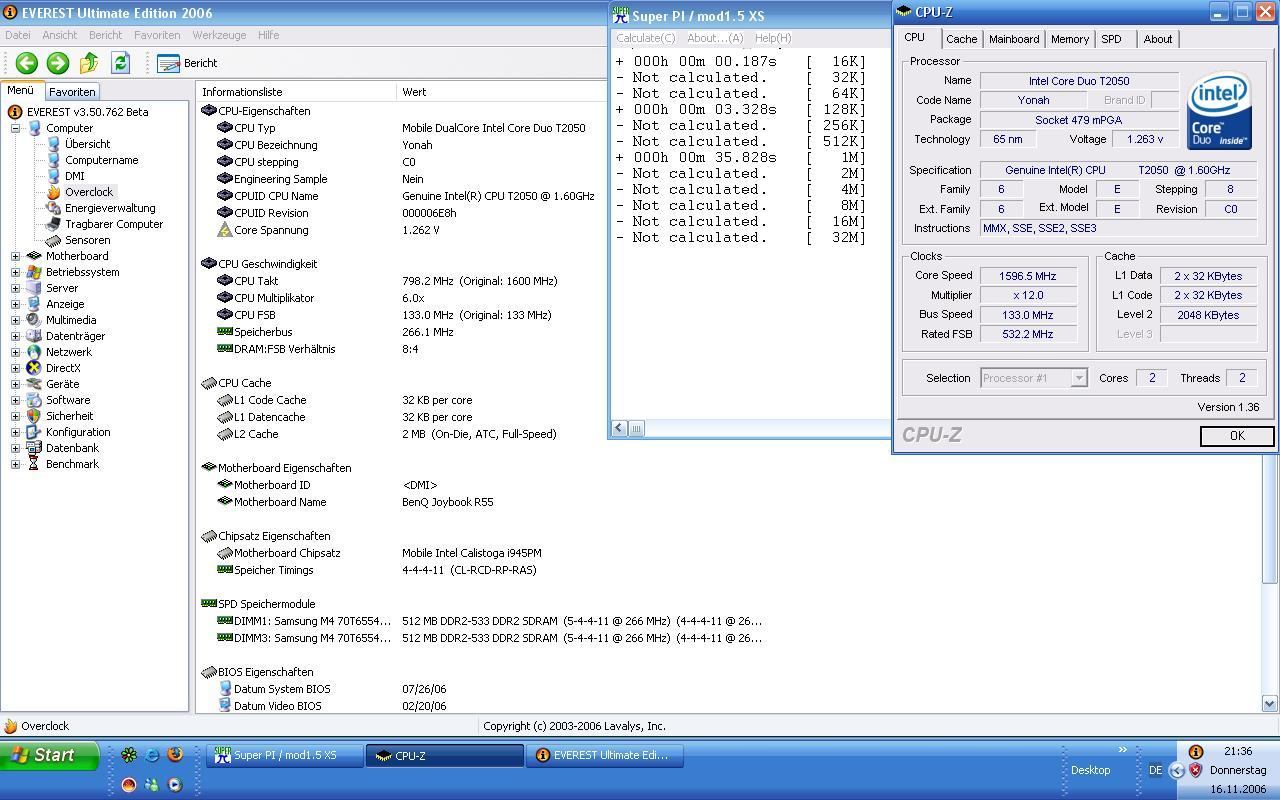Image resolution: width=1280 pixels, height=800 pixels.
Task: Switch to Super PI via taskbar button
Action: point(285,756)
